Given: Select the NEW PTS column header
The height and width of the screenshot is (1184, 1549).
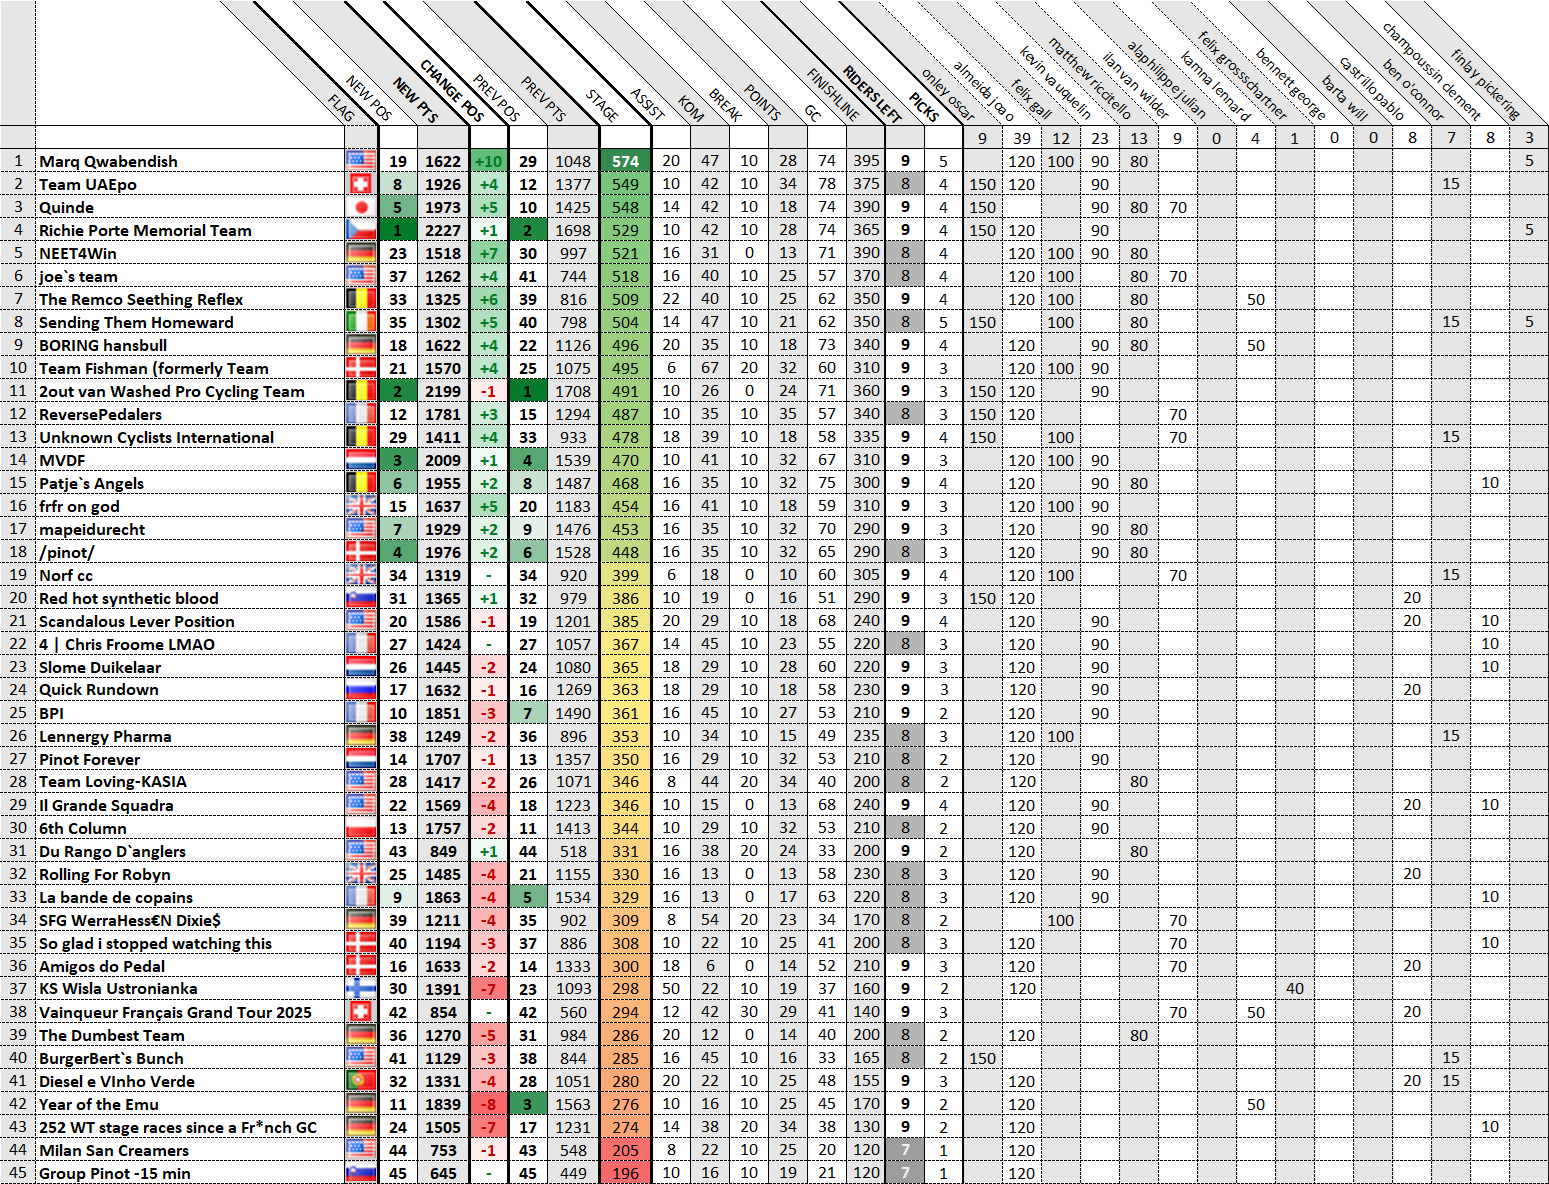Looking at the screenshot, I should [x=415, y=100].
